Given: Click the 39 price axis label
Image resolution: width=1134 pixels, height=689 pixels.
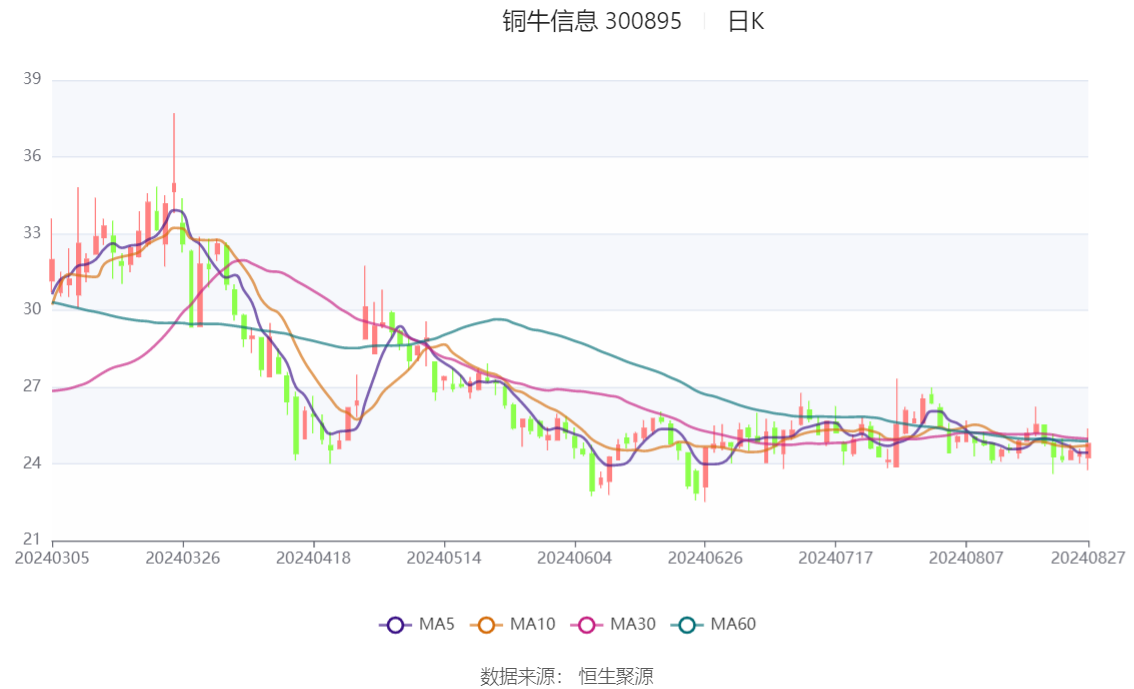Looking at the screenshot, I should [x=32, y=79].
